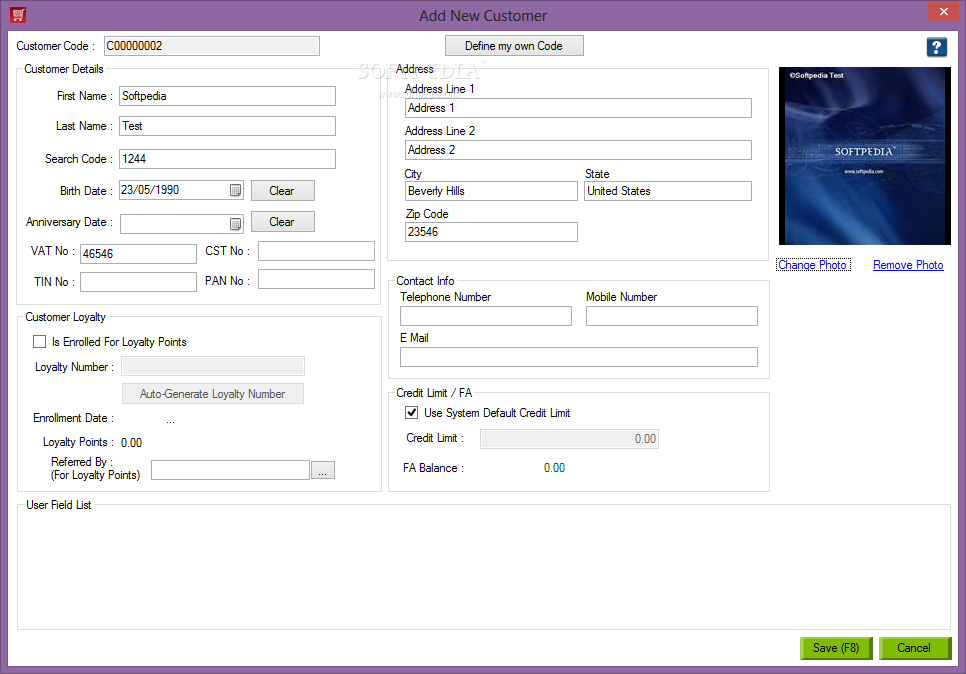Focus the Customer Code field
Screen dimensions: 966x674
pos(211,46)
